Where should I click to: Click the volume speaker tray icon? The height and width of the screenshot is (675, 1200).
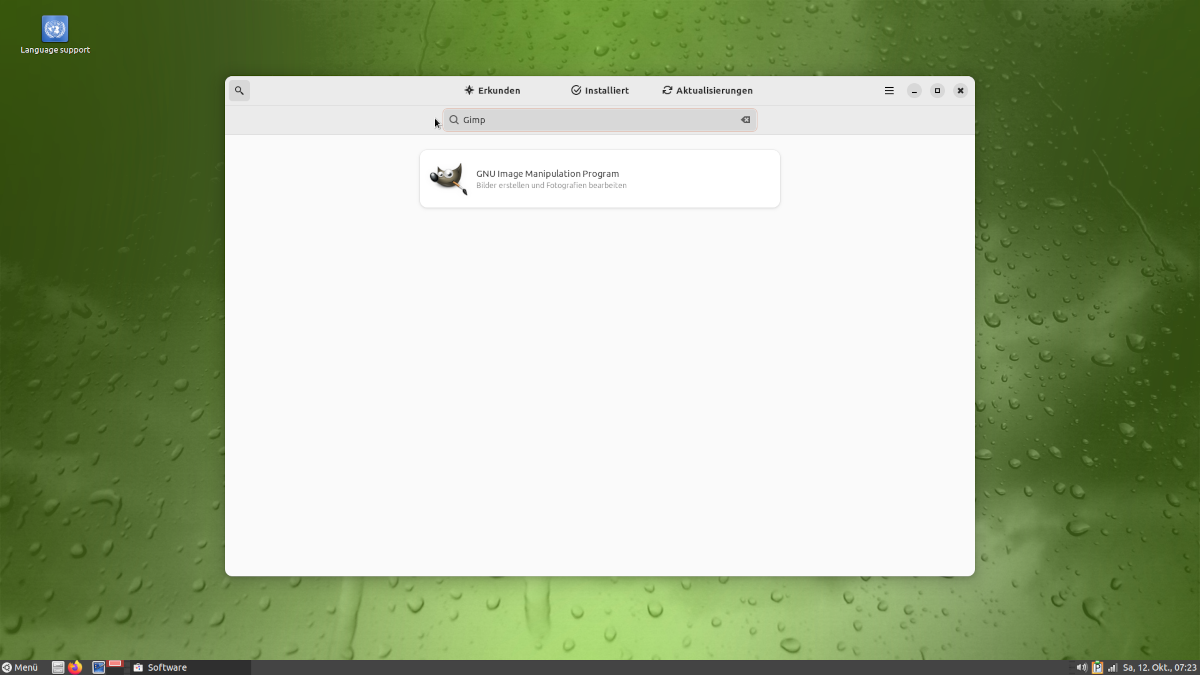pyautogui.click(x=1081, y=667)
